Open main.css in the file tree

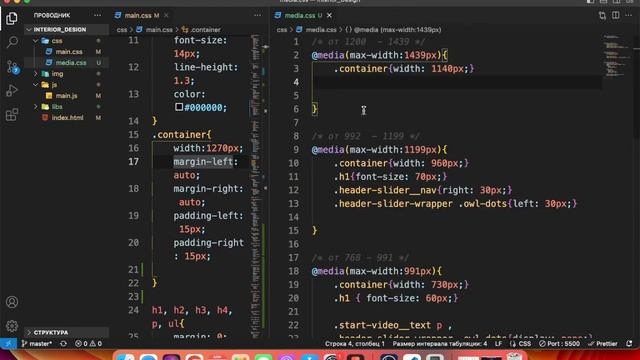pos(69,52)
